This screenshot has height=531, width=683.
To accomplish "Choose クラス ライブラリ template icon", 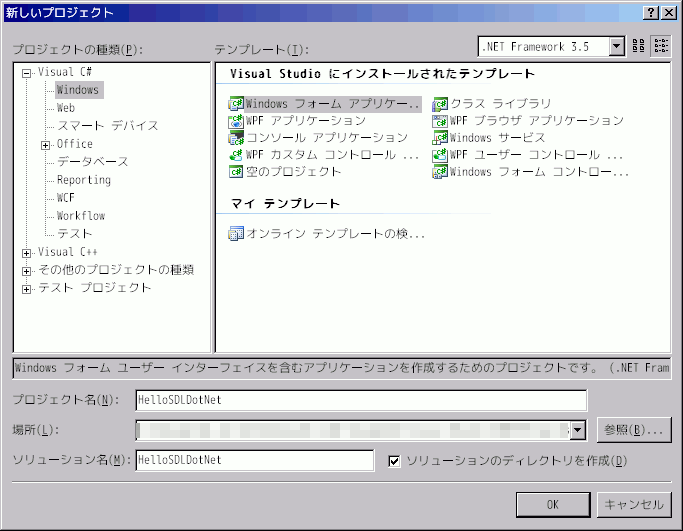I will pos(440,104).
